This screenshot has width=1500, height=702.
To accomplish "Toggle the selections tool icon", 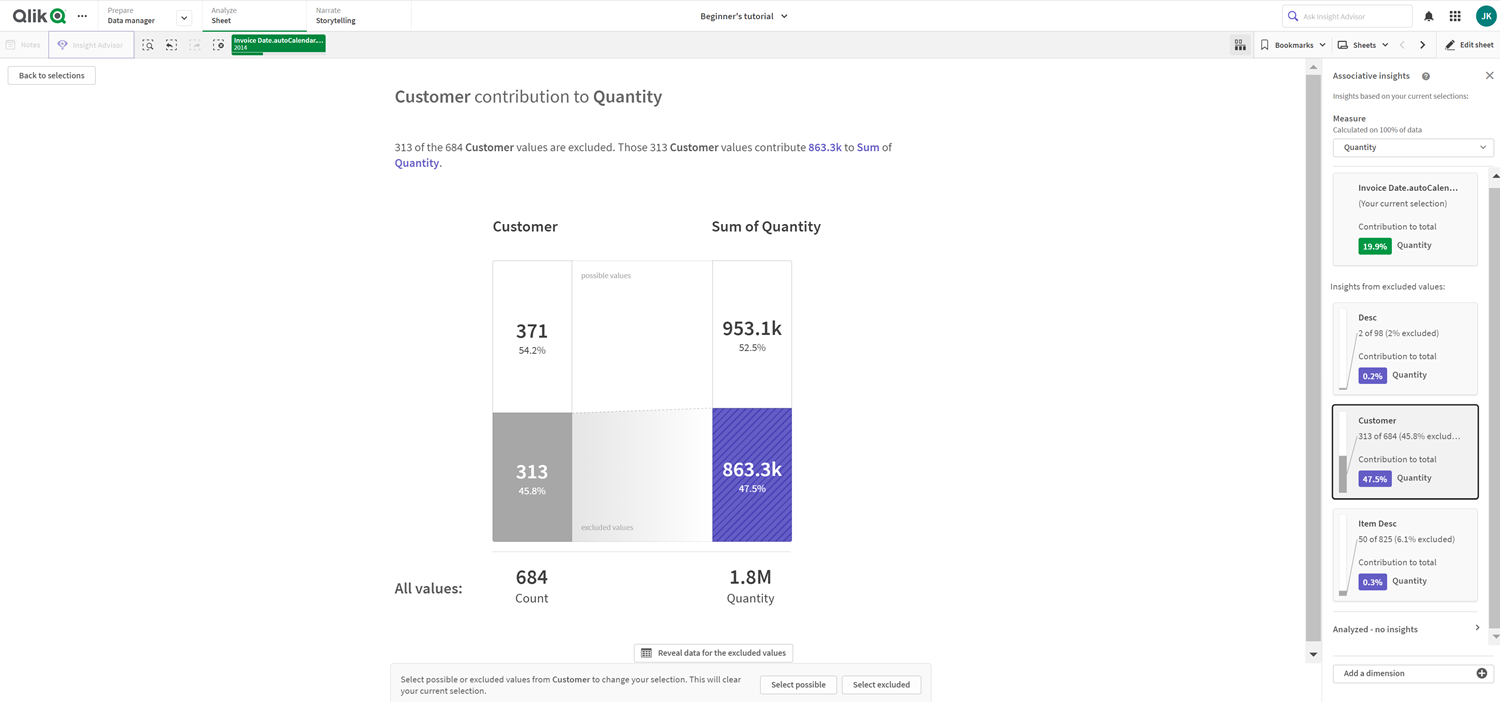I will tap(1240, 45).
